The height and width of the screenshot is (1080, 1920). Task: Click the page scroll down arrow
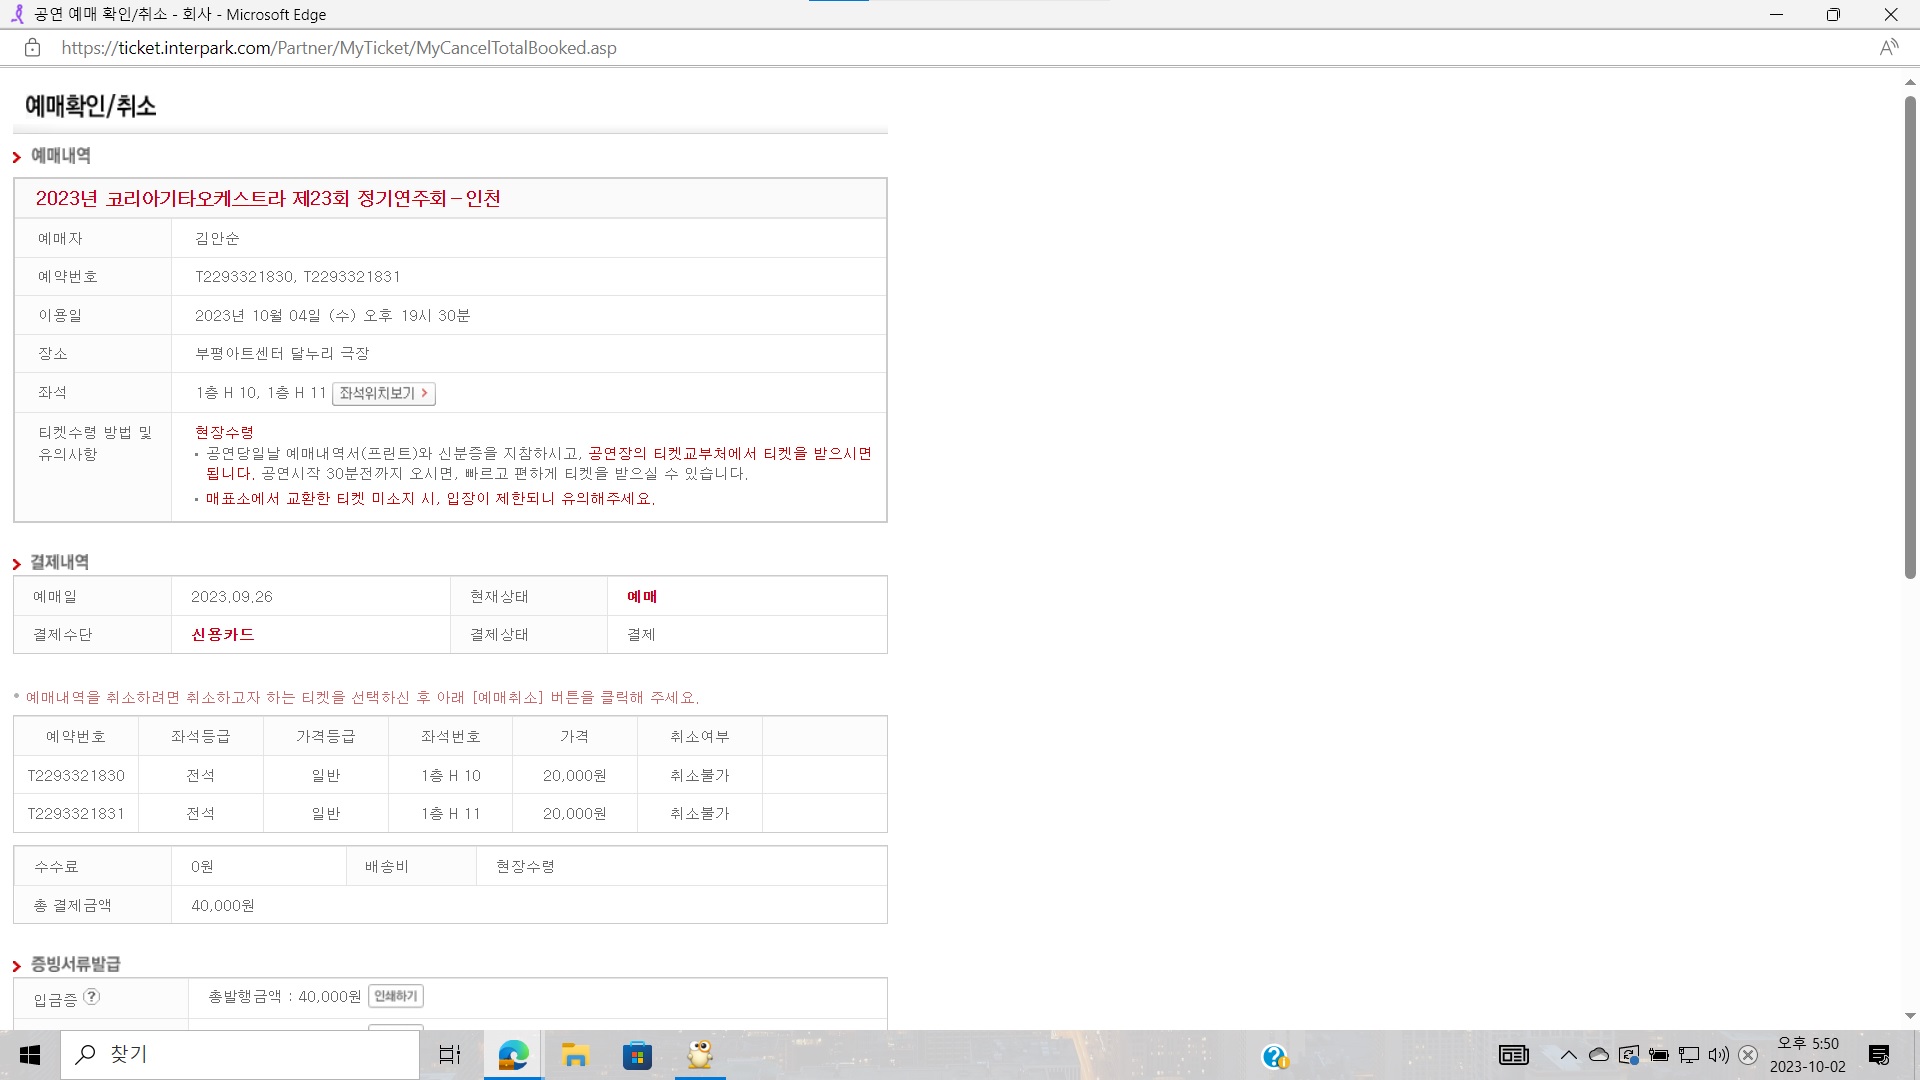1910,1016
